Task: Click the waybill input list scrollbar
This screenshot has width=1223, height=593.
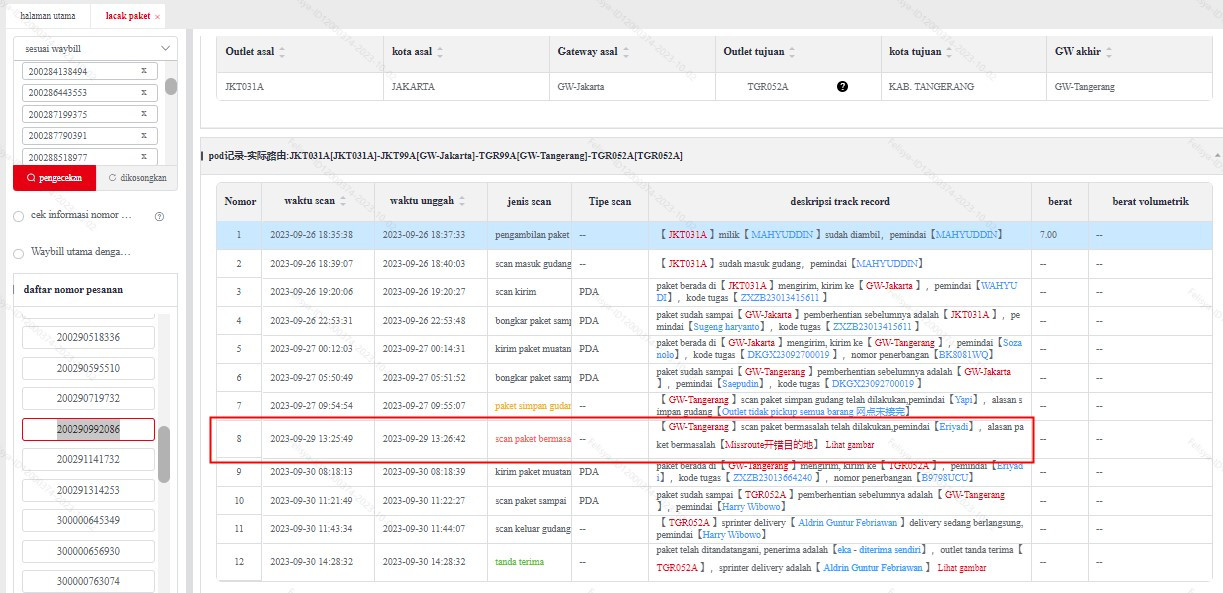Action: tap(171, 86)
